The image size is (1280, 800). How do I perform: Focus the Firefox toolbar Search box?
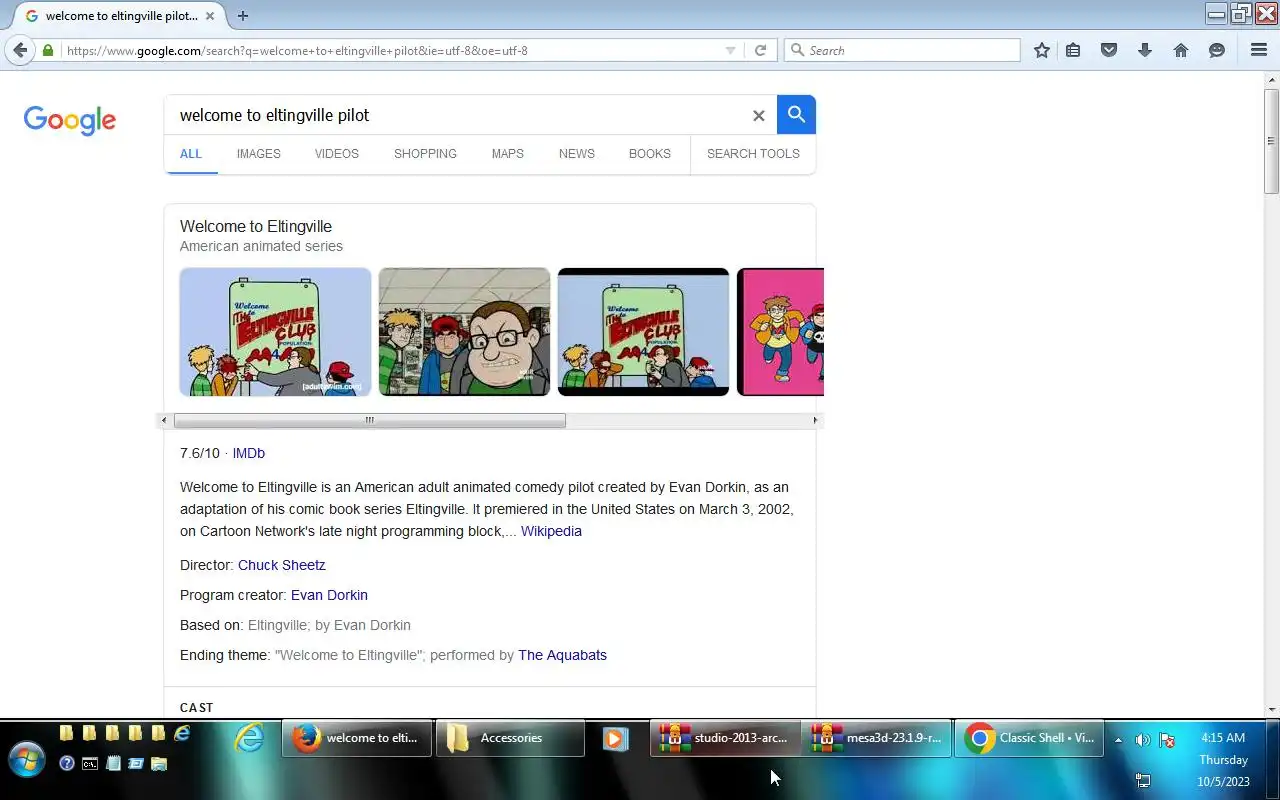click(903, 50)
